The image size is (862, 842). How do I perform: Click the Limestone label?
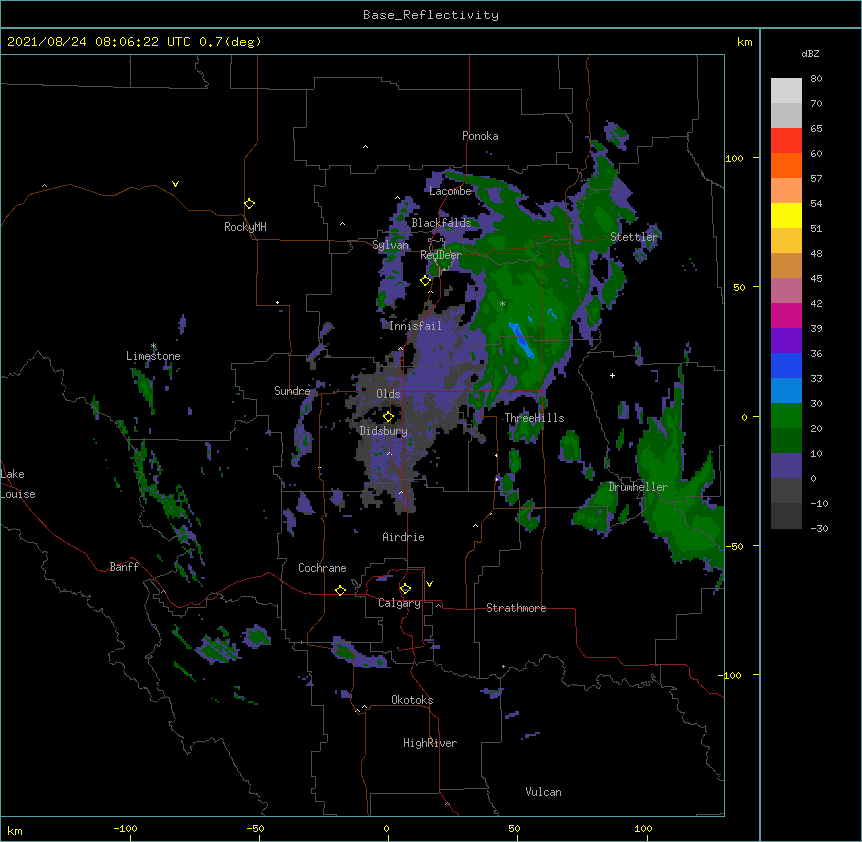click(x=153, y=356)
